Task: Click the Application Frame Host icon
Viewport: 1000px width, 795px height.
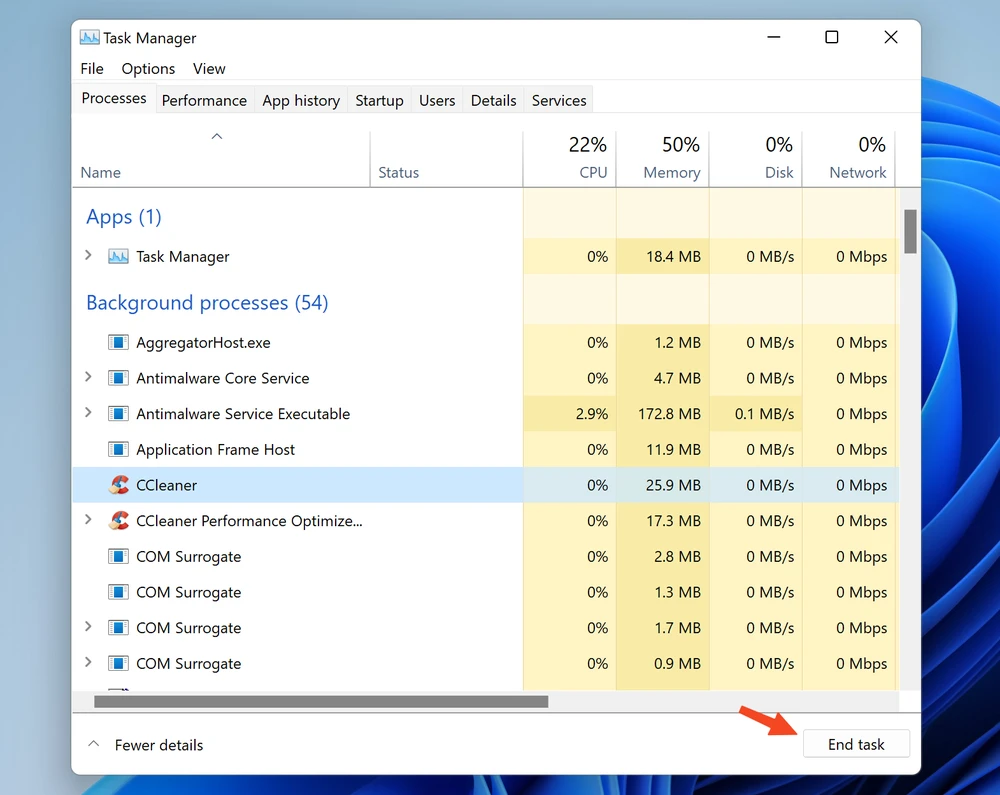Action: 119,450
